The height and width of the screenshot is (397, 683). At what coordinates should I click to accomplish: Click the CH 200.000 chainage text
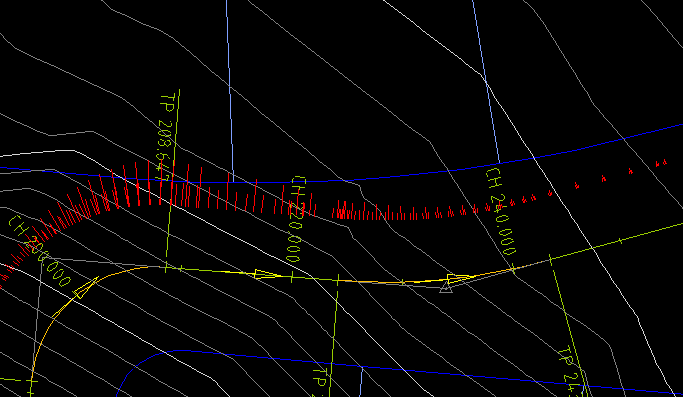click(x=39, y=251)
